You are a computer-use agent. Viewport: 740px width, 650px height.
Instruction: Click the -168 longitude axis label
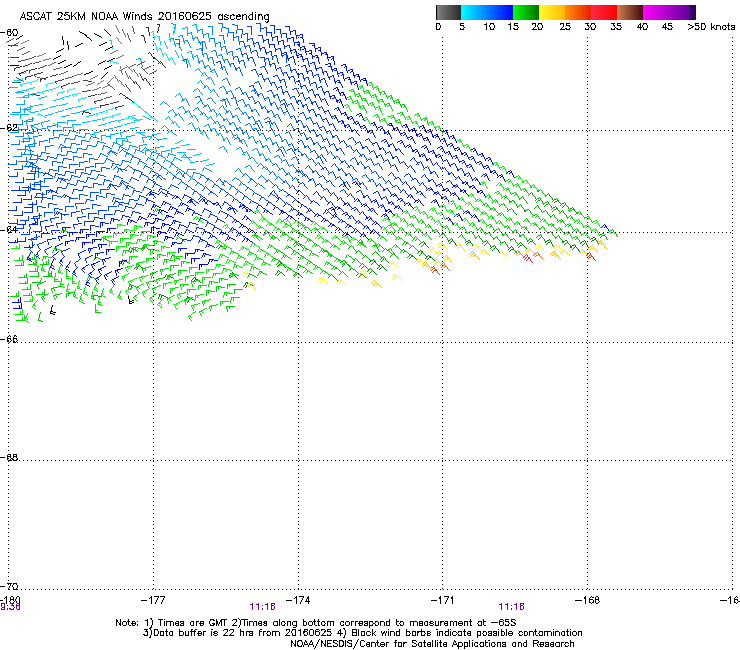tap(588, 600)
